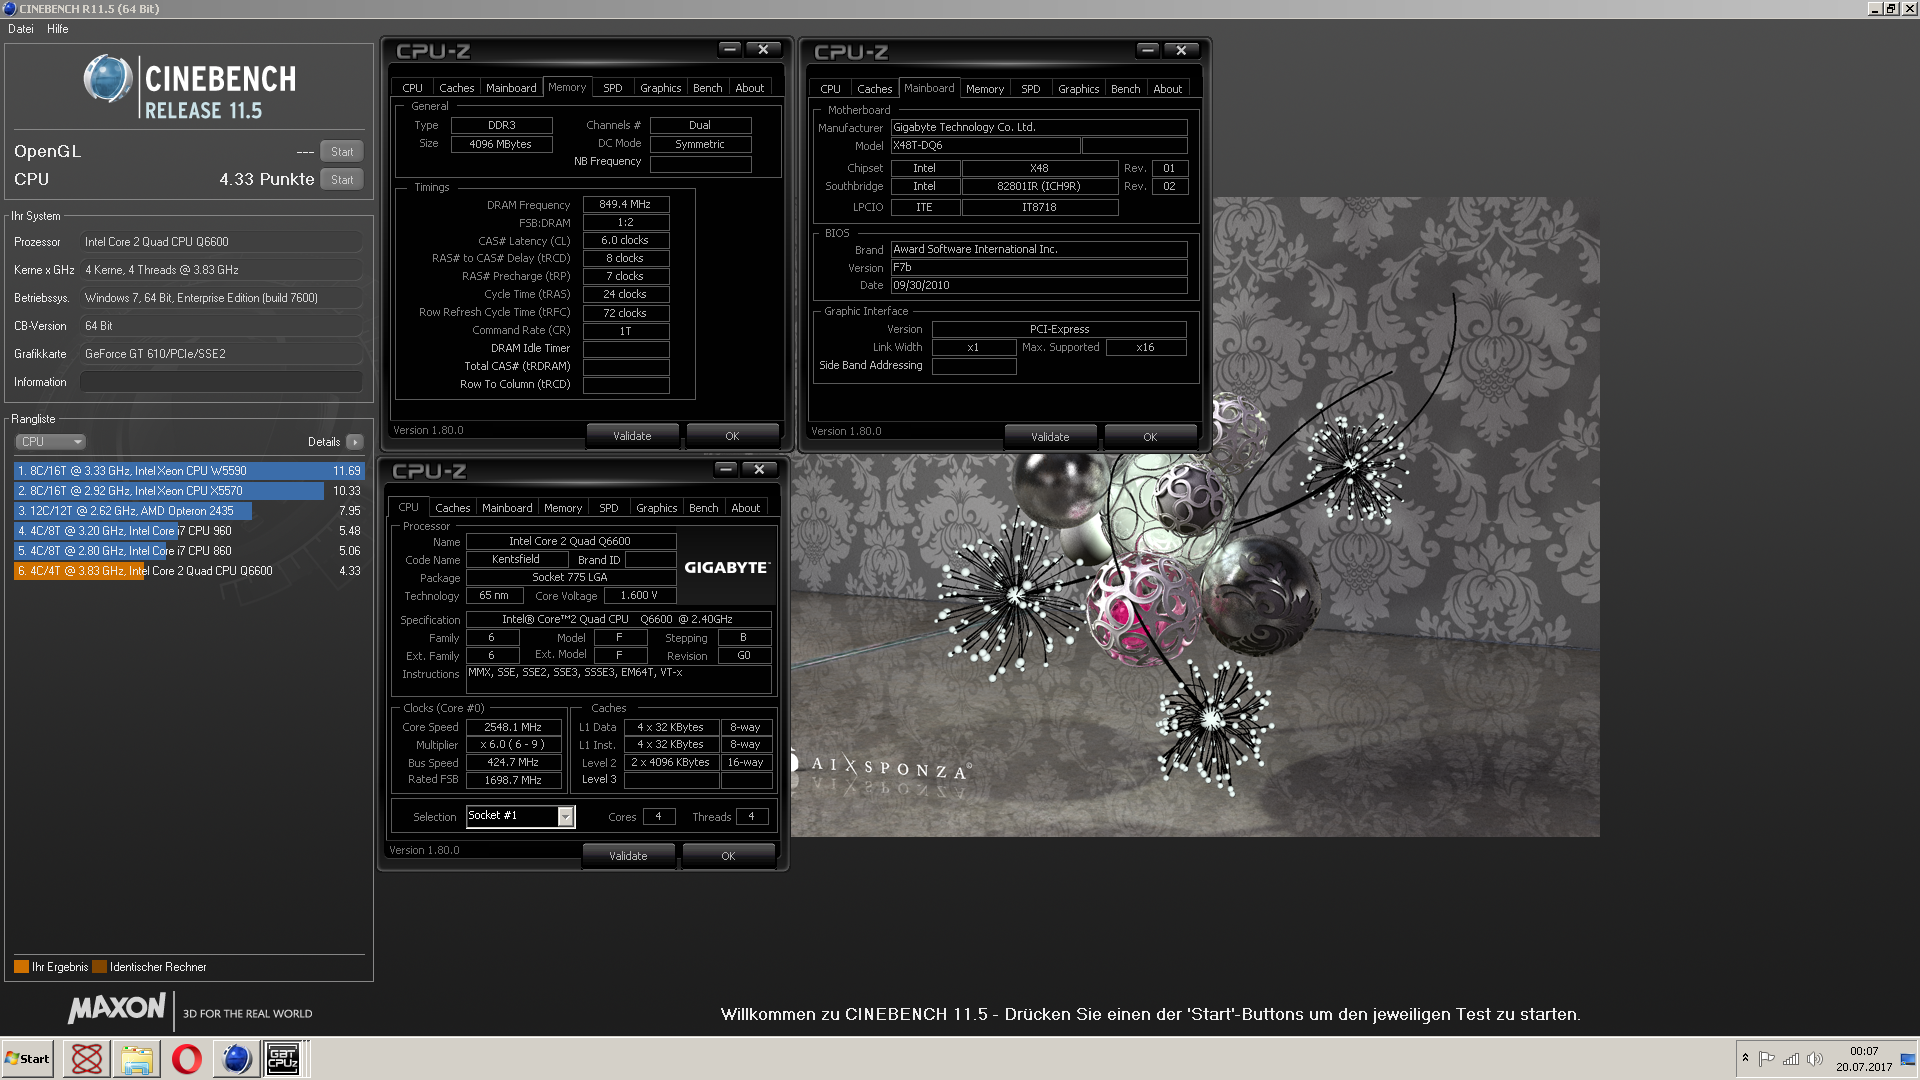Viewport: 1920px width, 1080px height.
Task: Minimize the bottom CPU-Z window
Action: click(x=726, y=469)
